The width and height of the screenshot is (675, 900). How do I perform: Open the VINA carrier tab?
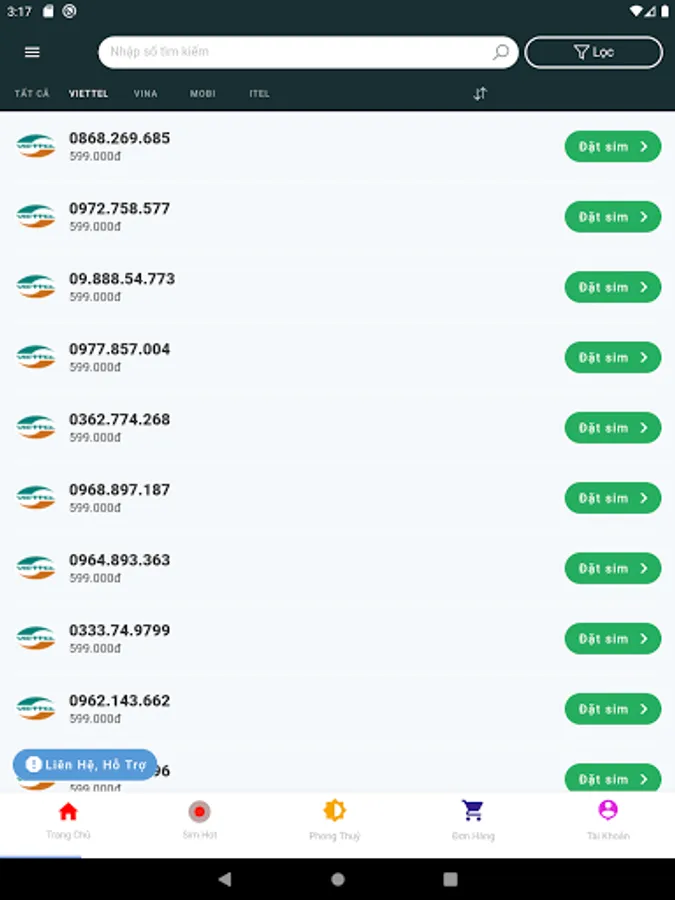146,93
